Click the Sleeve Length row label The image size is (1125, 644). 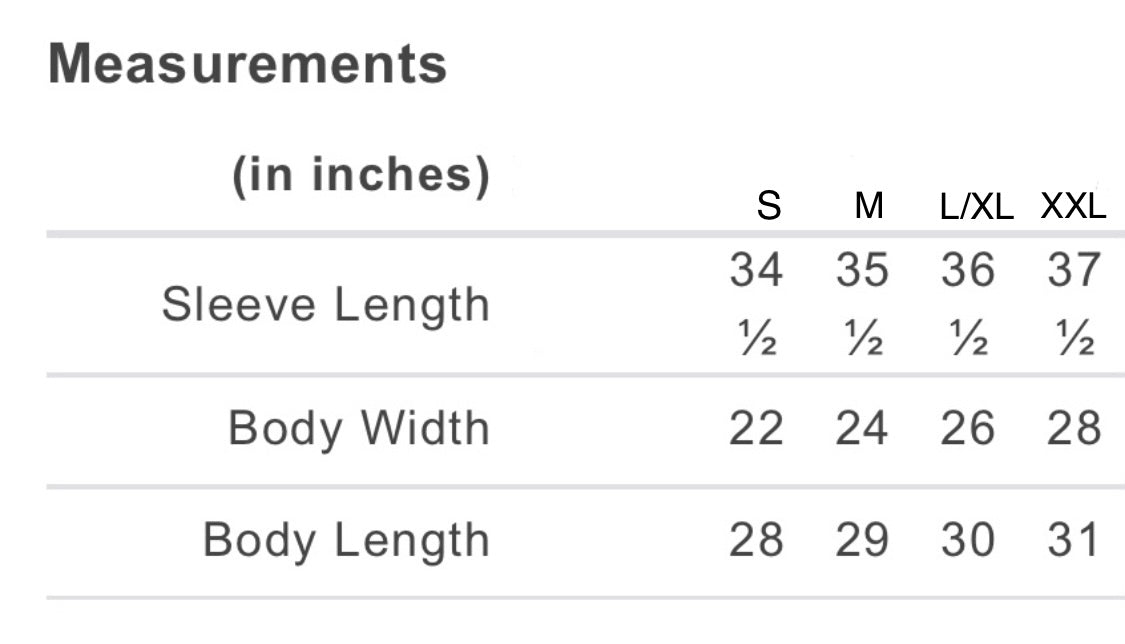325,304
